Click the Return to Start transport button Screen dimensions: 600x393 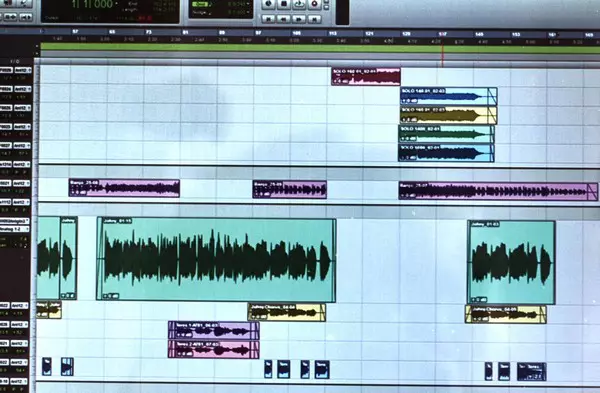pos(269,18)
